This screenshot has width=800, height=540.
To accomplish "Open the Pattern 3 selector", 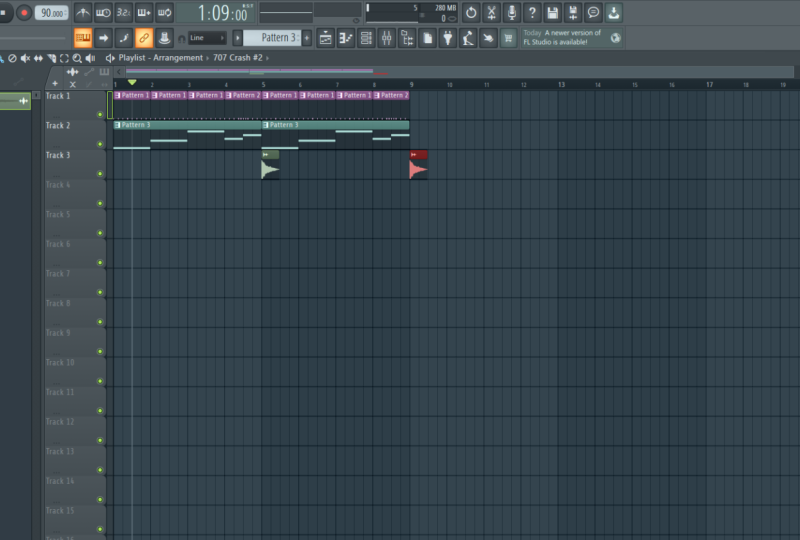I will click(272, 38).
